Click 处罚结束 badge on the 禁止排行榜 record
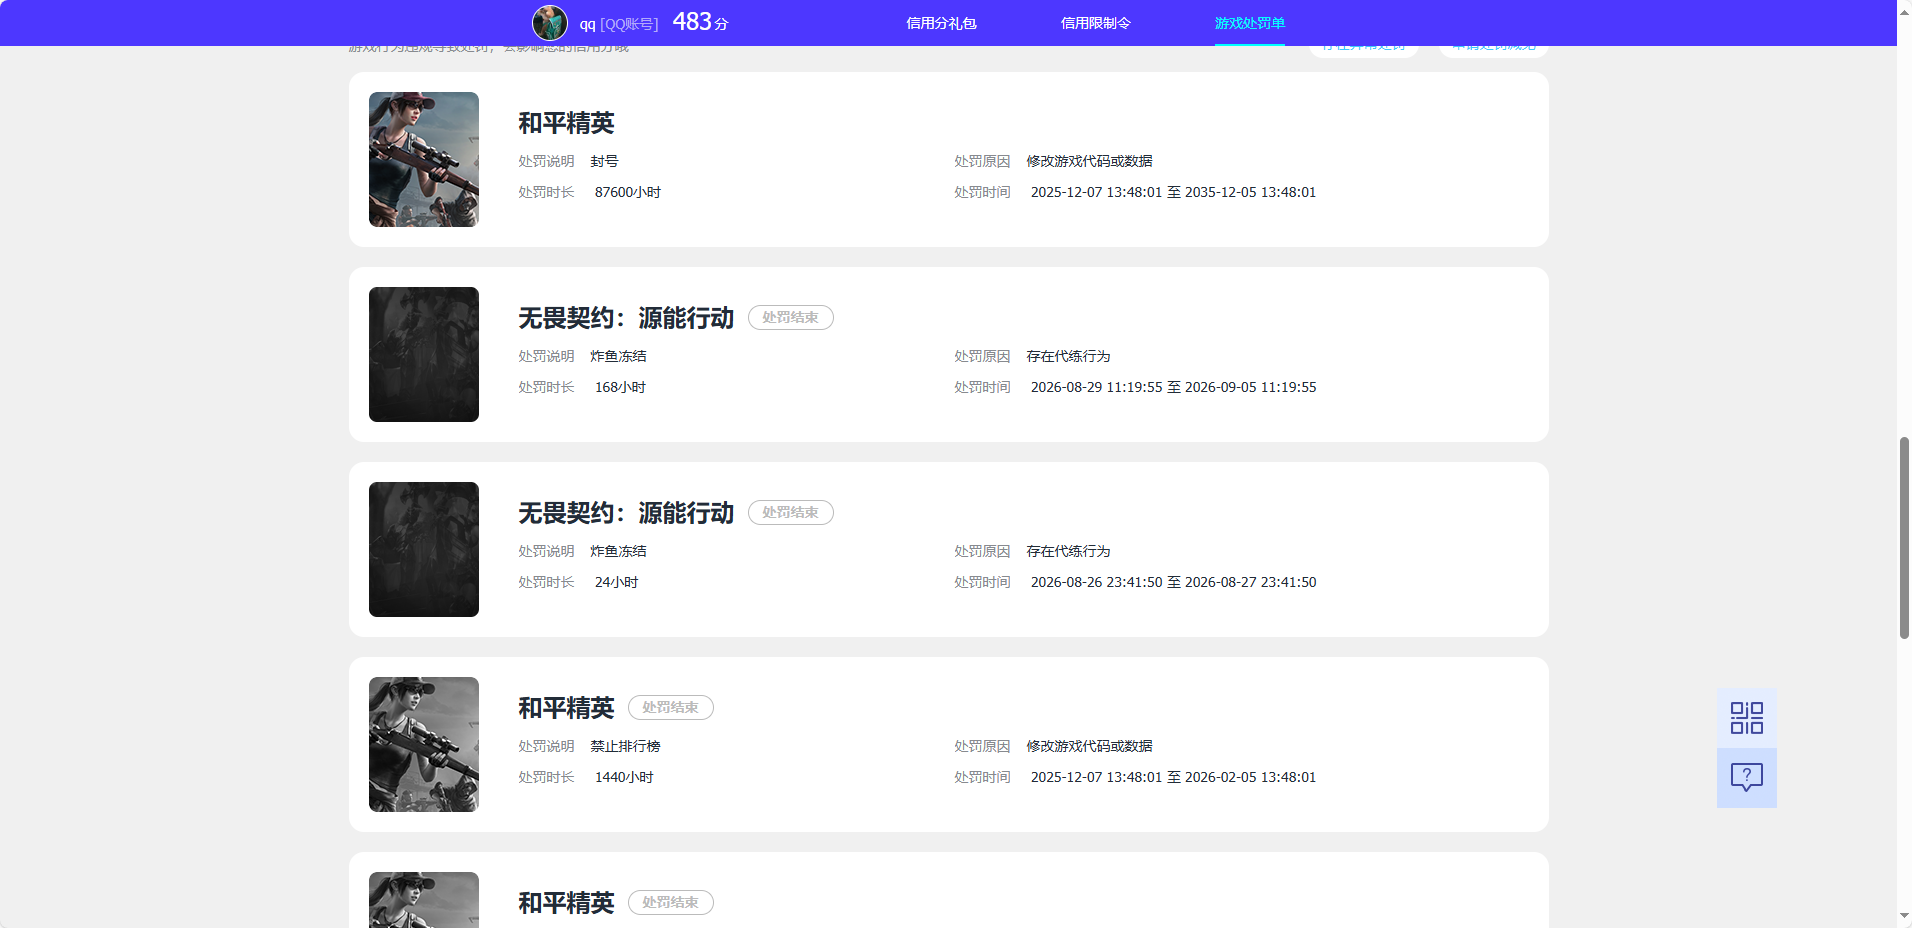The height and width of the screenshot is (928, 1912). pos(670,707)
